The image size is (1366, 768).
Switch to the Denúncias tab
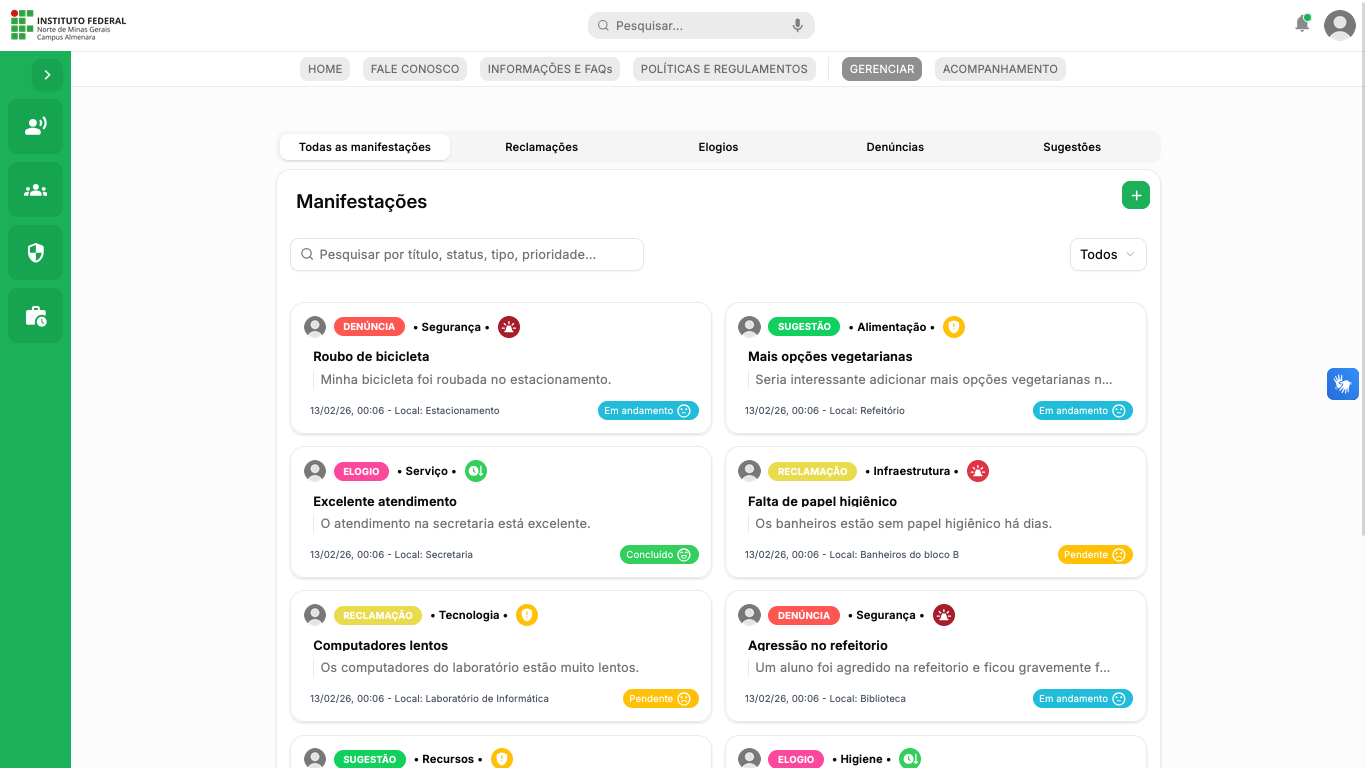point(894,147)
